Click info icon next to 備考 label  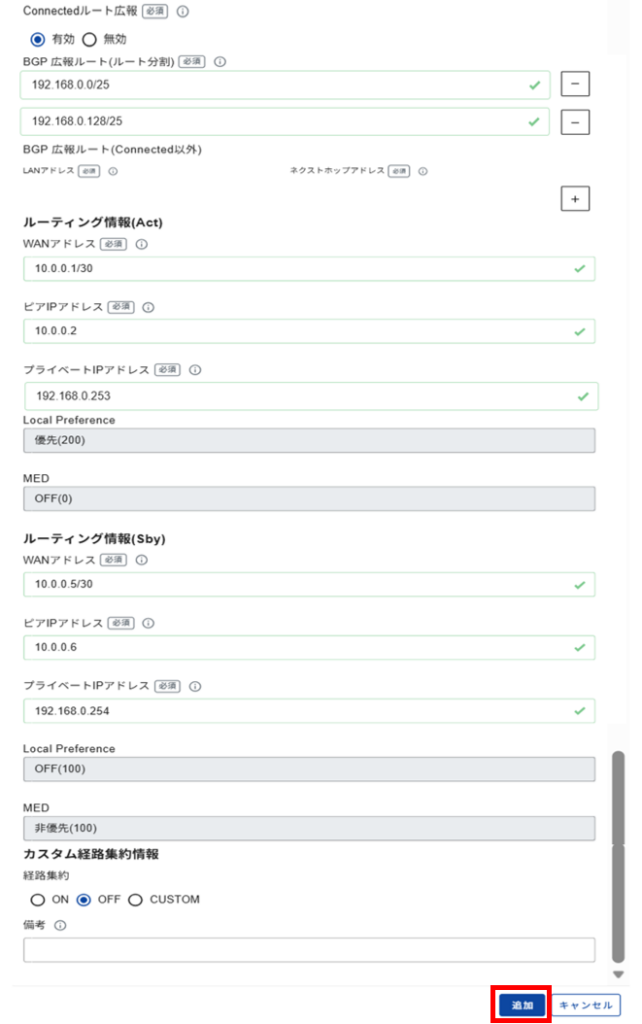60,925
